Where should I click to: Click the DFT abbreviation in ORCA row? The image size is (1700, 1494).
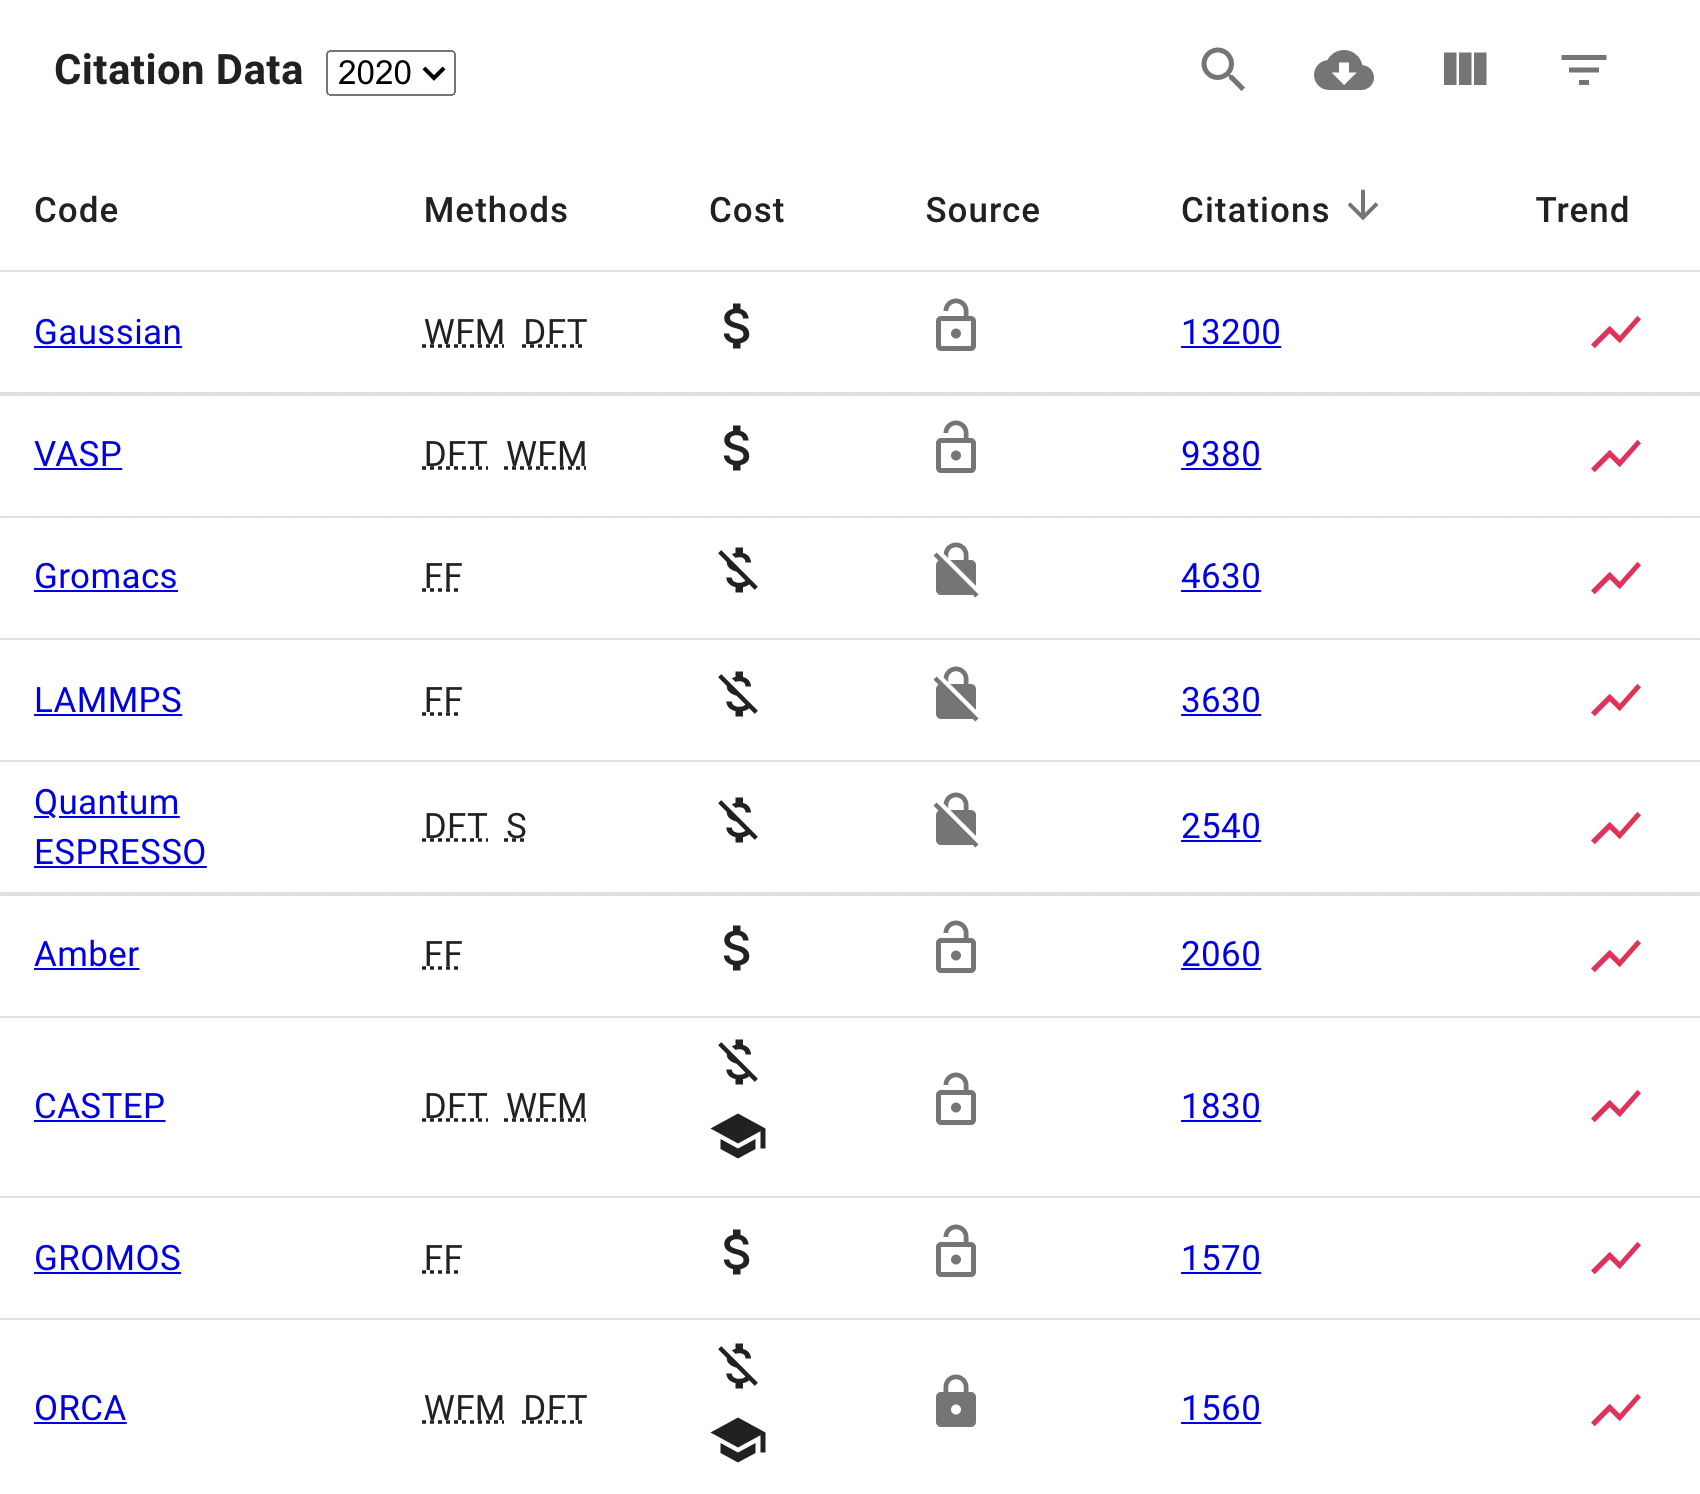point(554,1408)
